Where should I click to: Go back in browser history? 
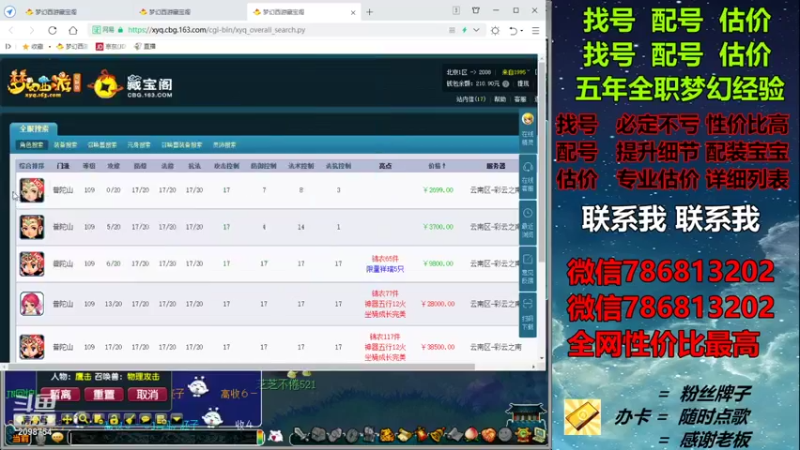[x=11, y=30]
